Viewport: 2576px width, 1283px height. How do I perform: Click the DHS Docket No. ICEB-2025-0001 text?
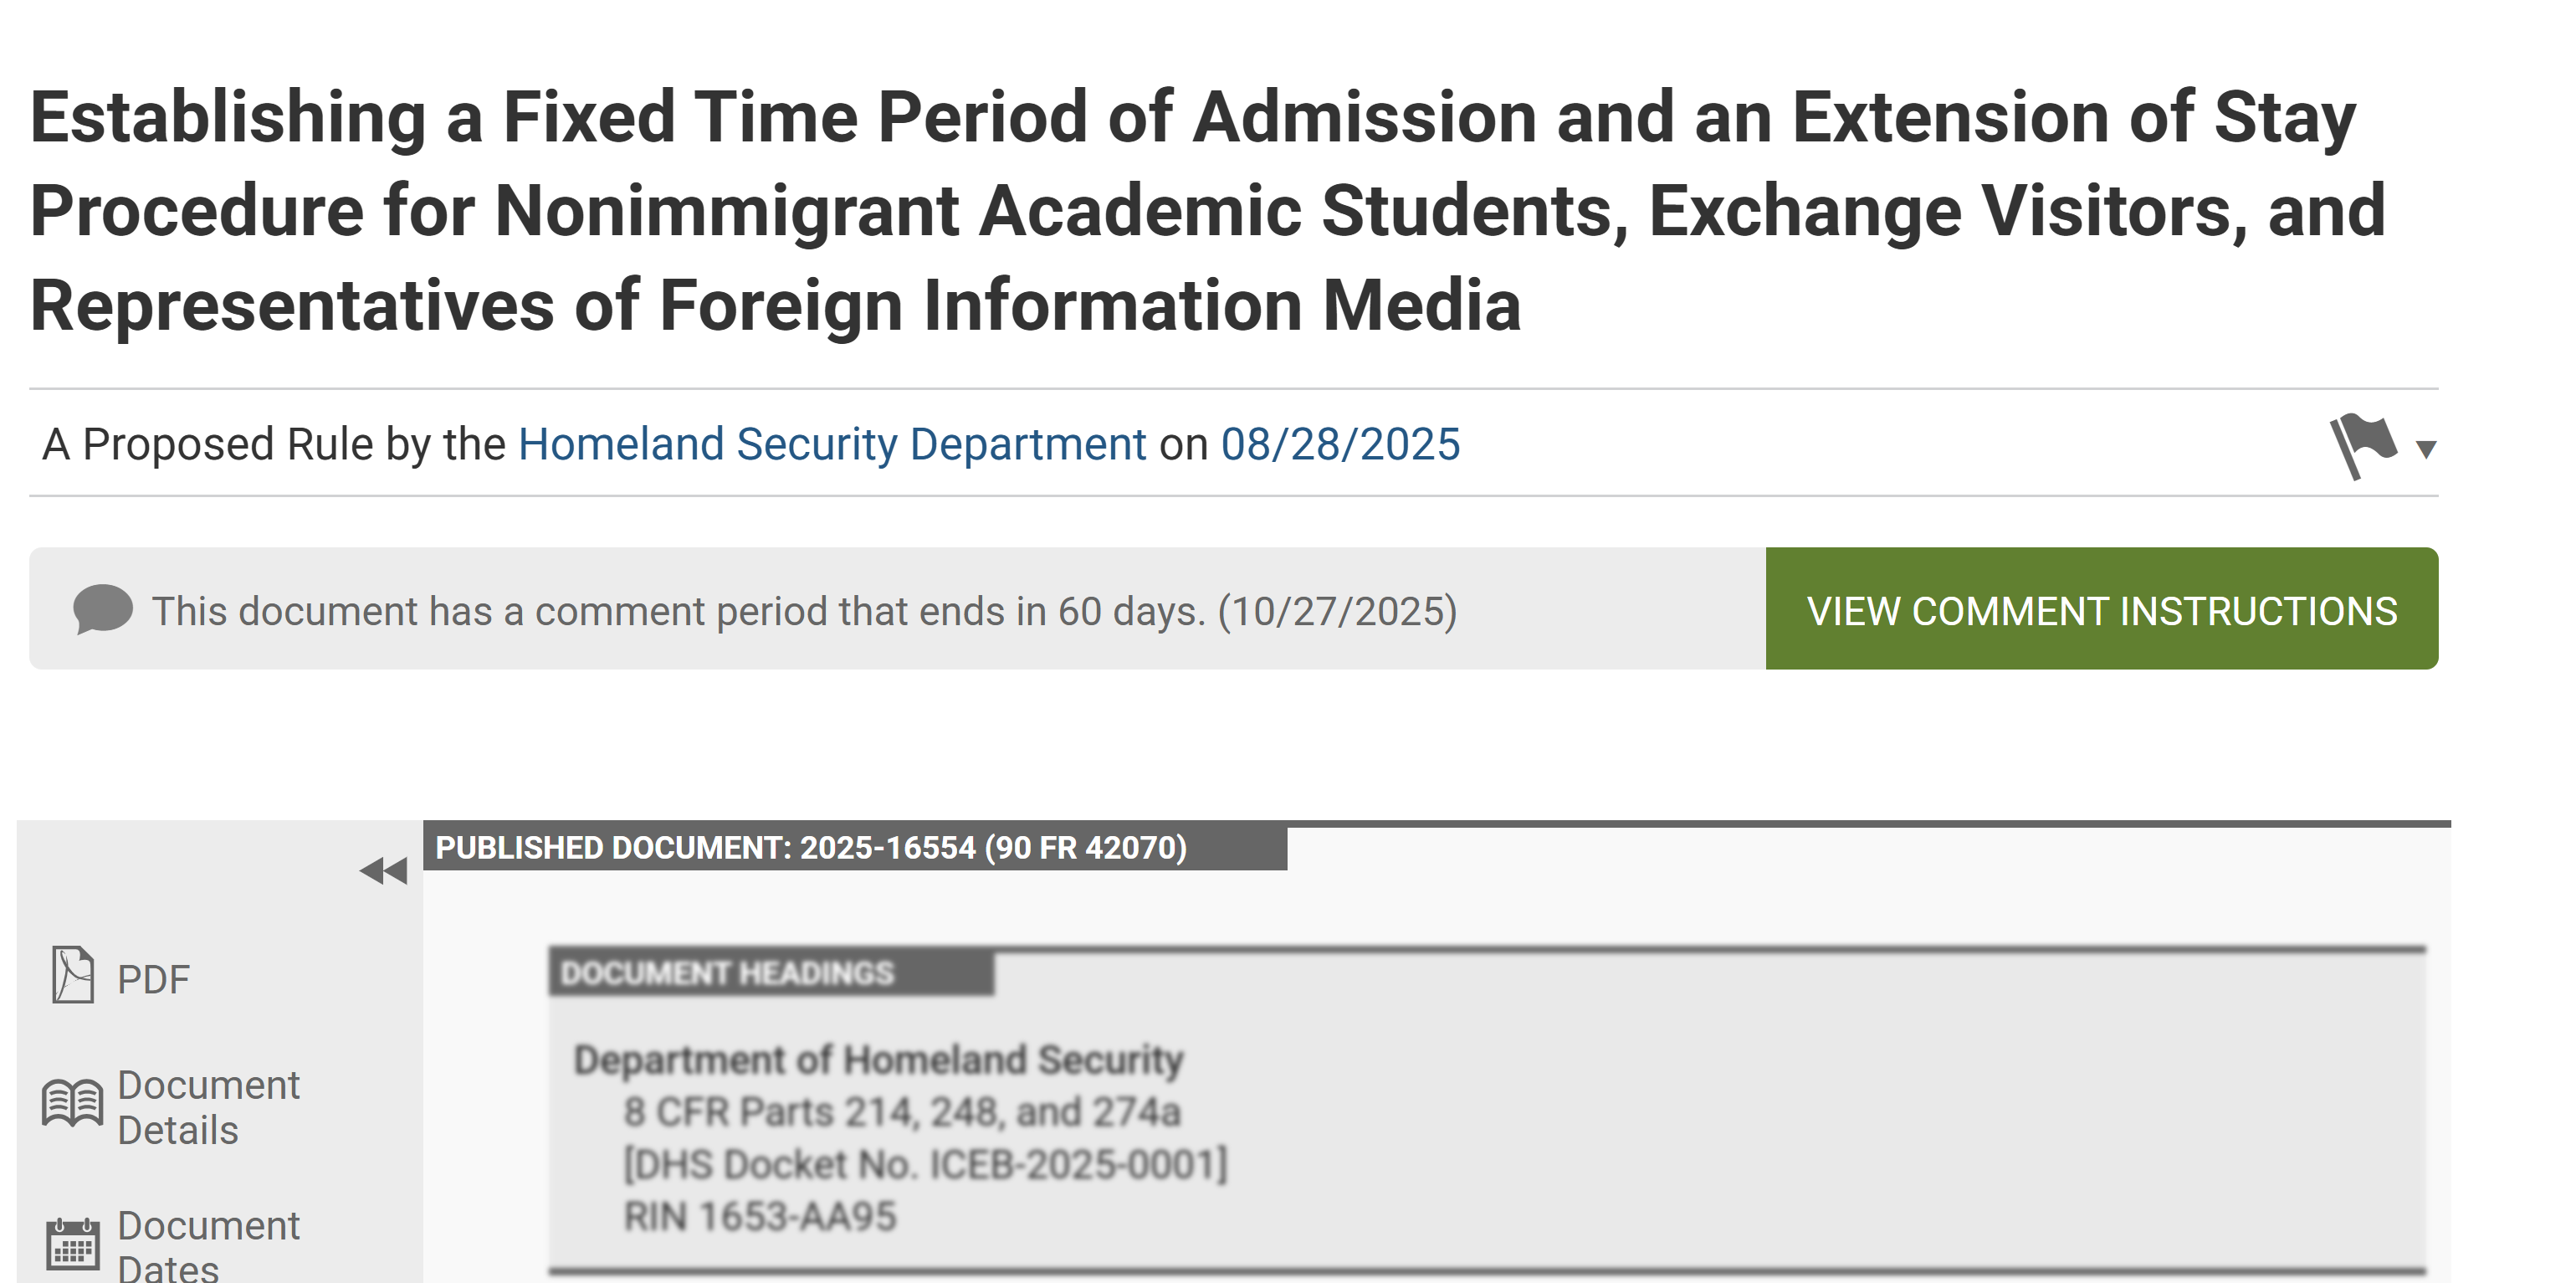(925, 1165)
